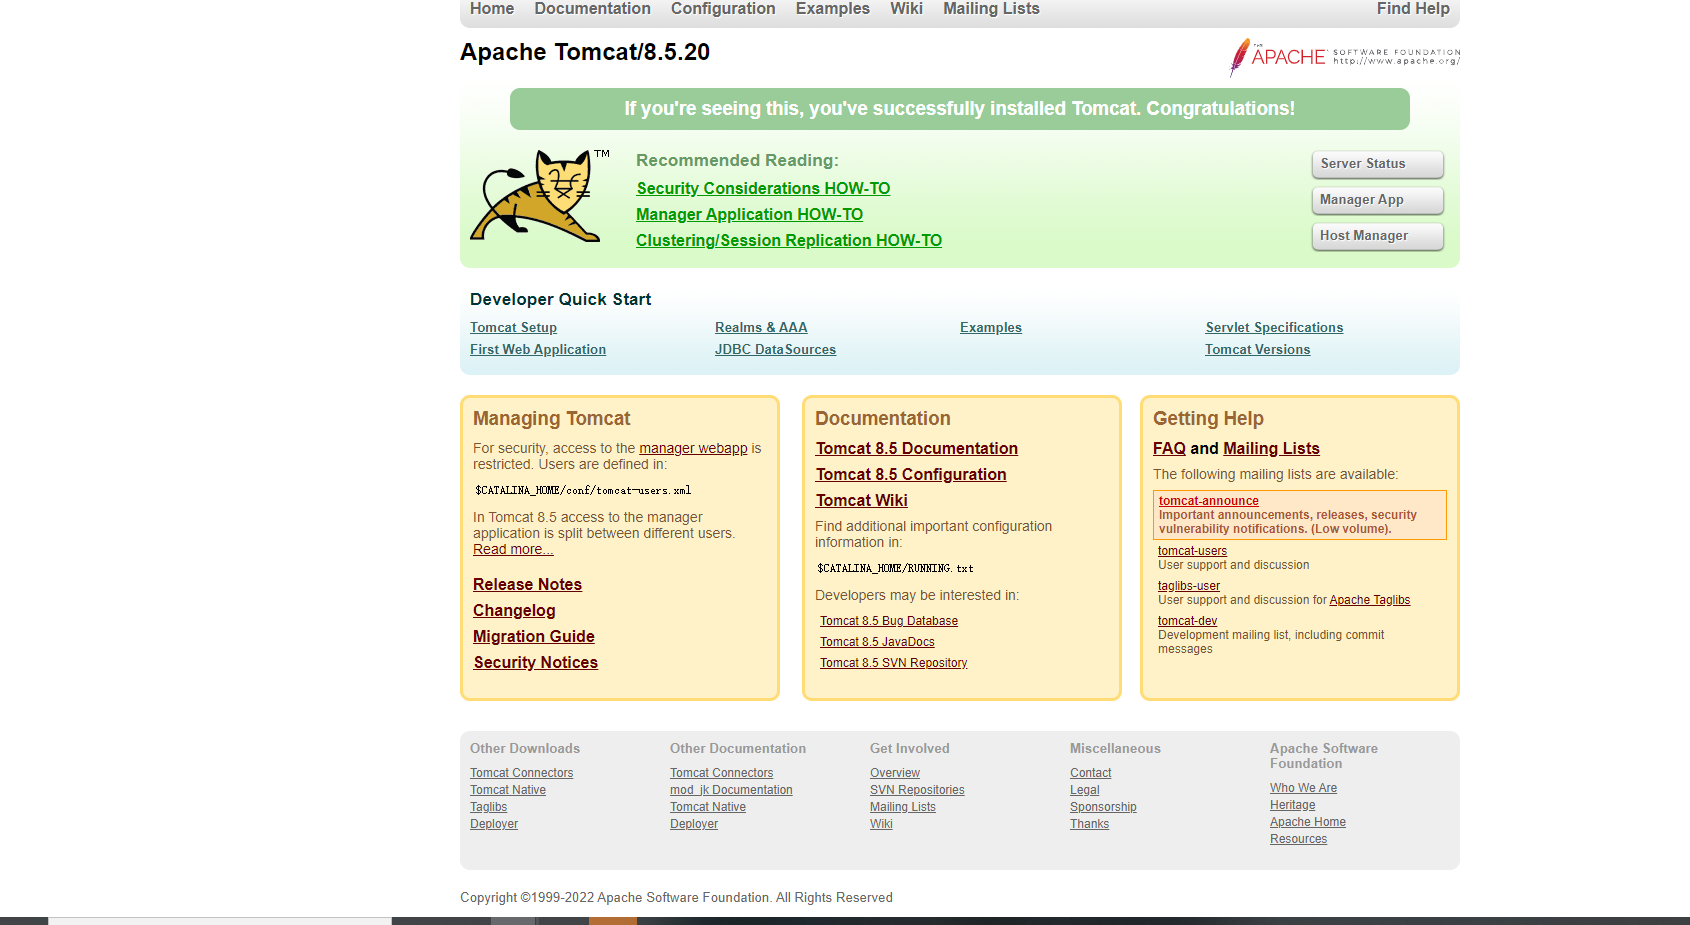Open Tomcat Wiki link in Documentation box
1690x925 pixels.
[862, 500]
